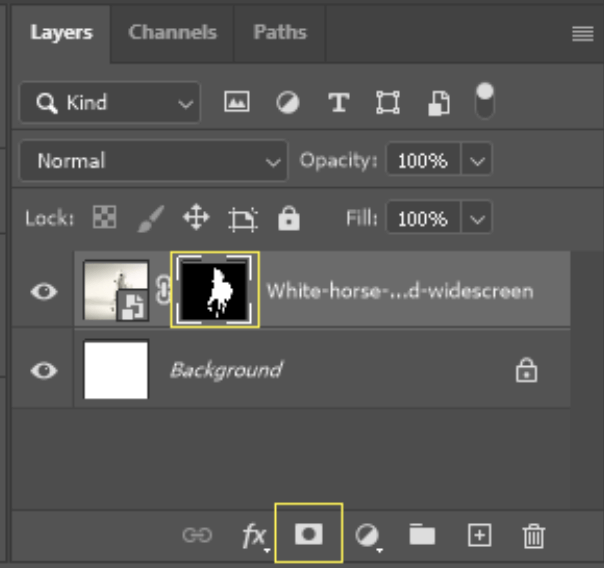Click the Link layers chain icon

point(197,535)
